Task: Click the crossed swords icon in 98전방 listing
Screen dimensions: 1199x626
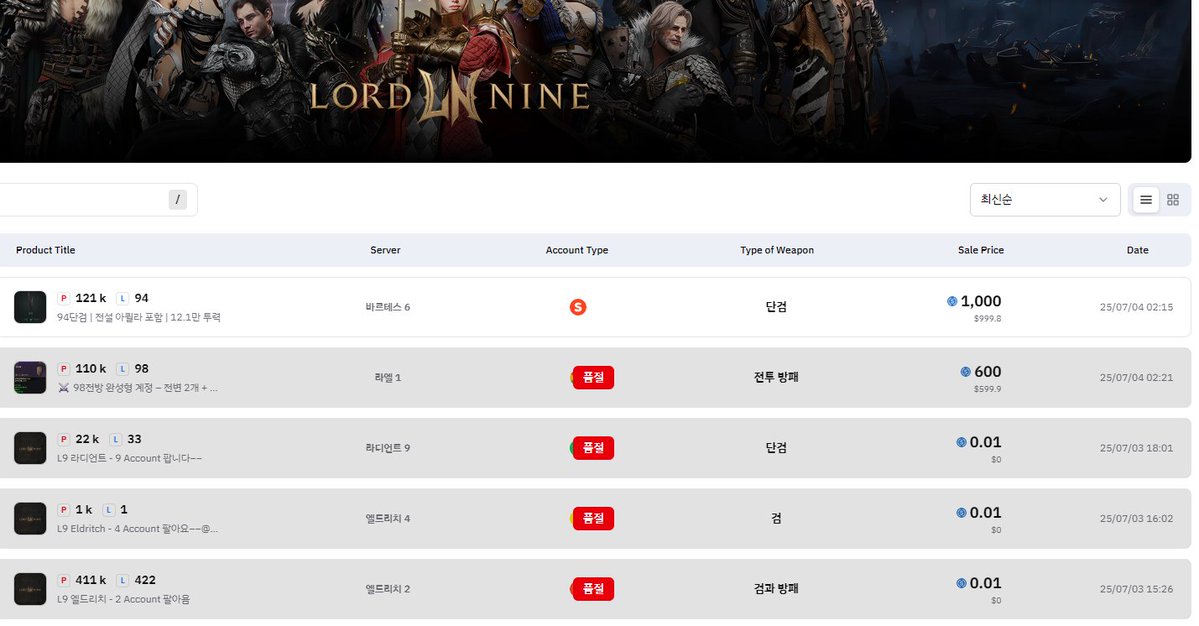Action: point(63,388)
